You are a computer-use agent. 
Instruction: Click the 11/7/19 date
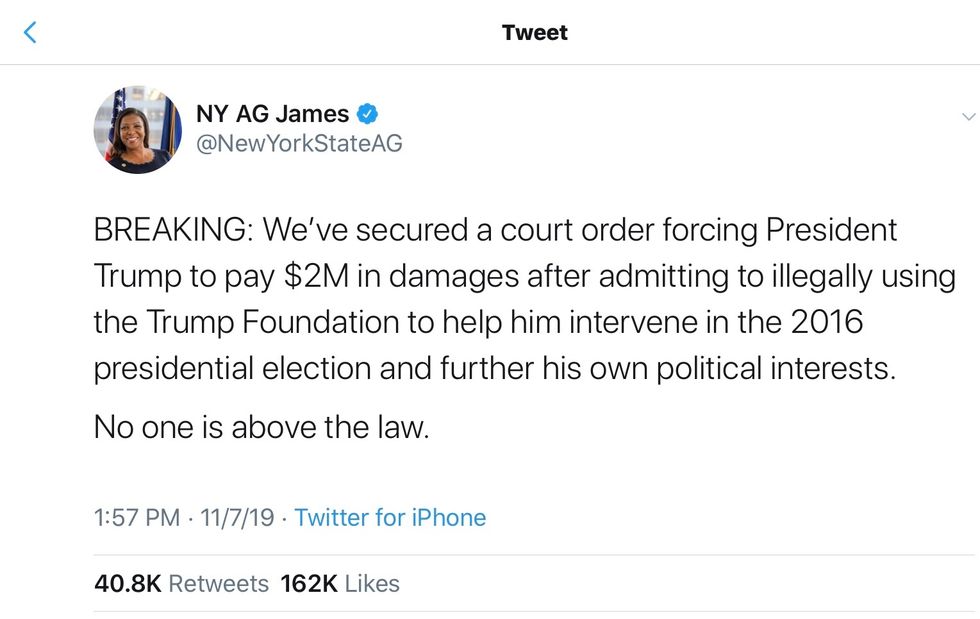coord(236,518)
